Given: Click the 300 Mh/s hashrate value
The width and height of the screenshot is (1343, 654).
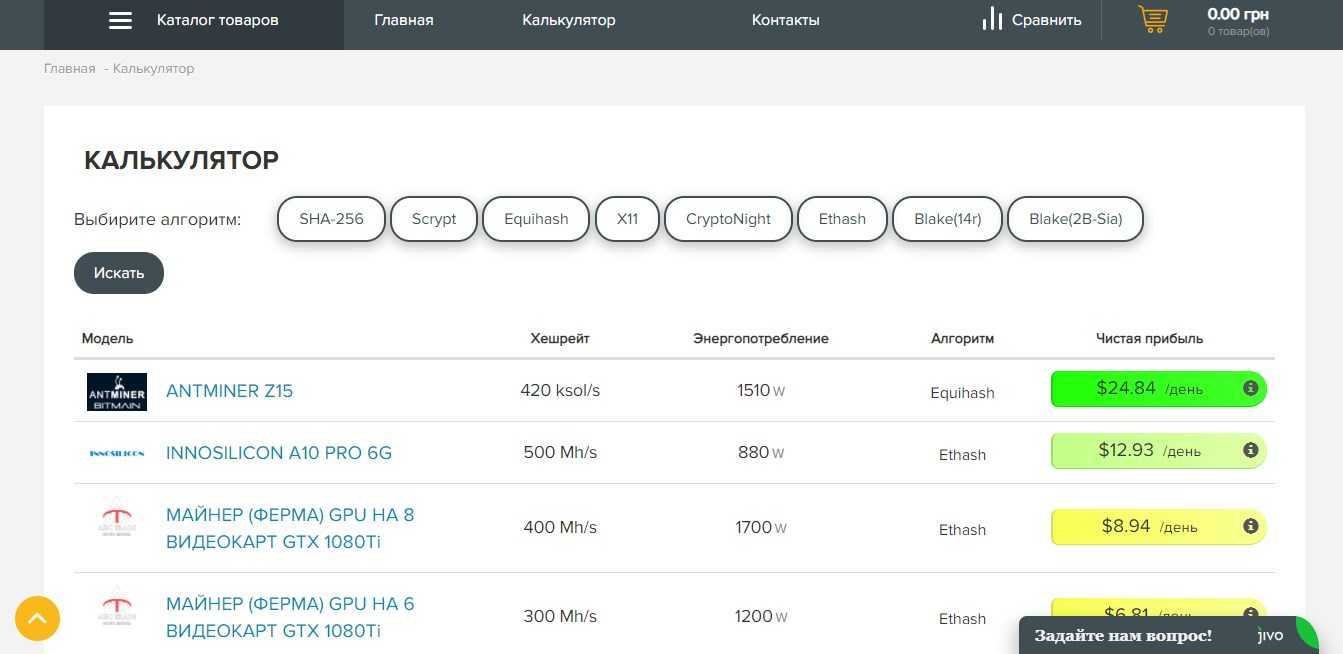Looking at the screenshot, I should pos(560,616).
